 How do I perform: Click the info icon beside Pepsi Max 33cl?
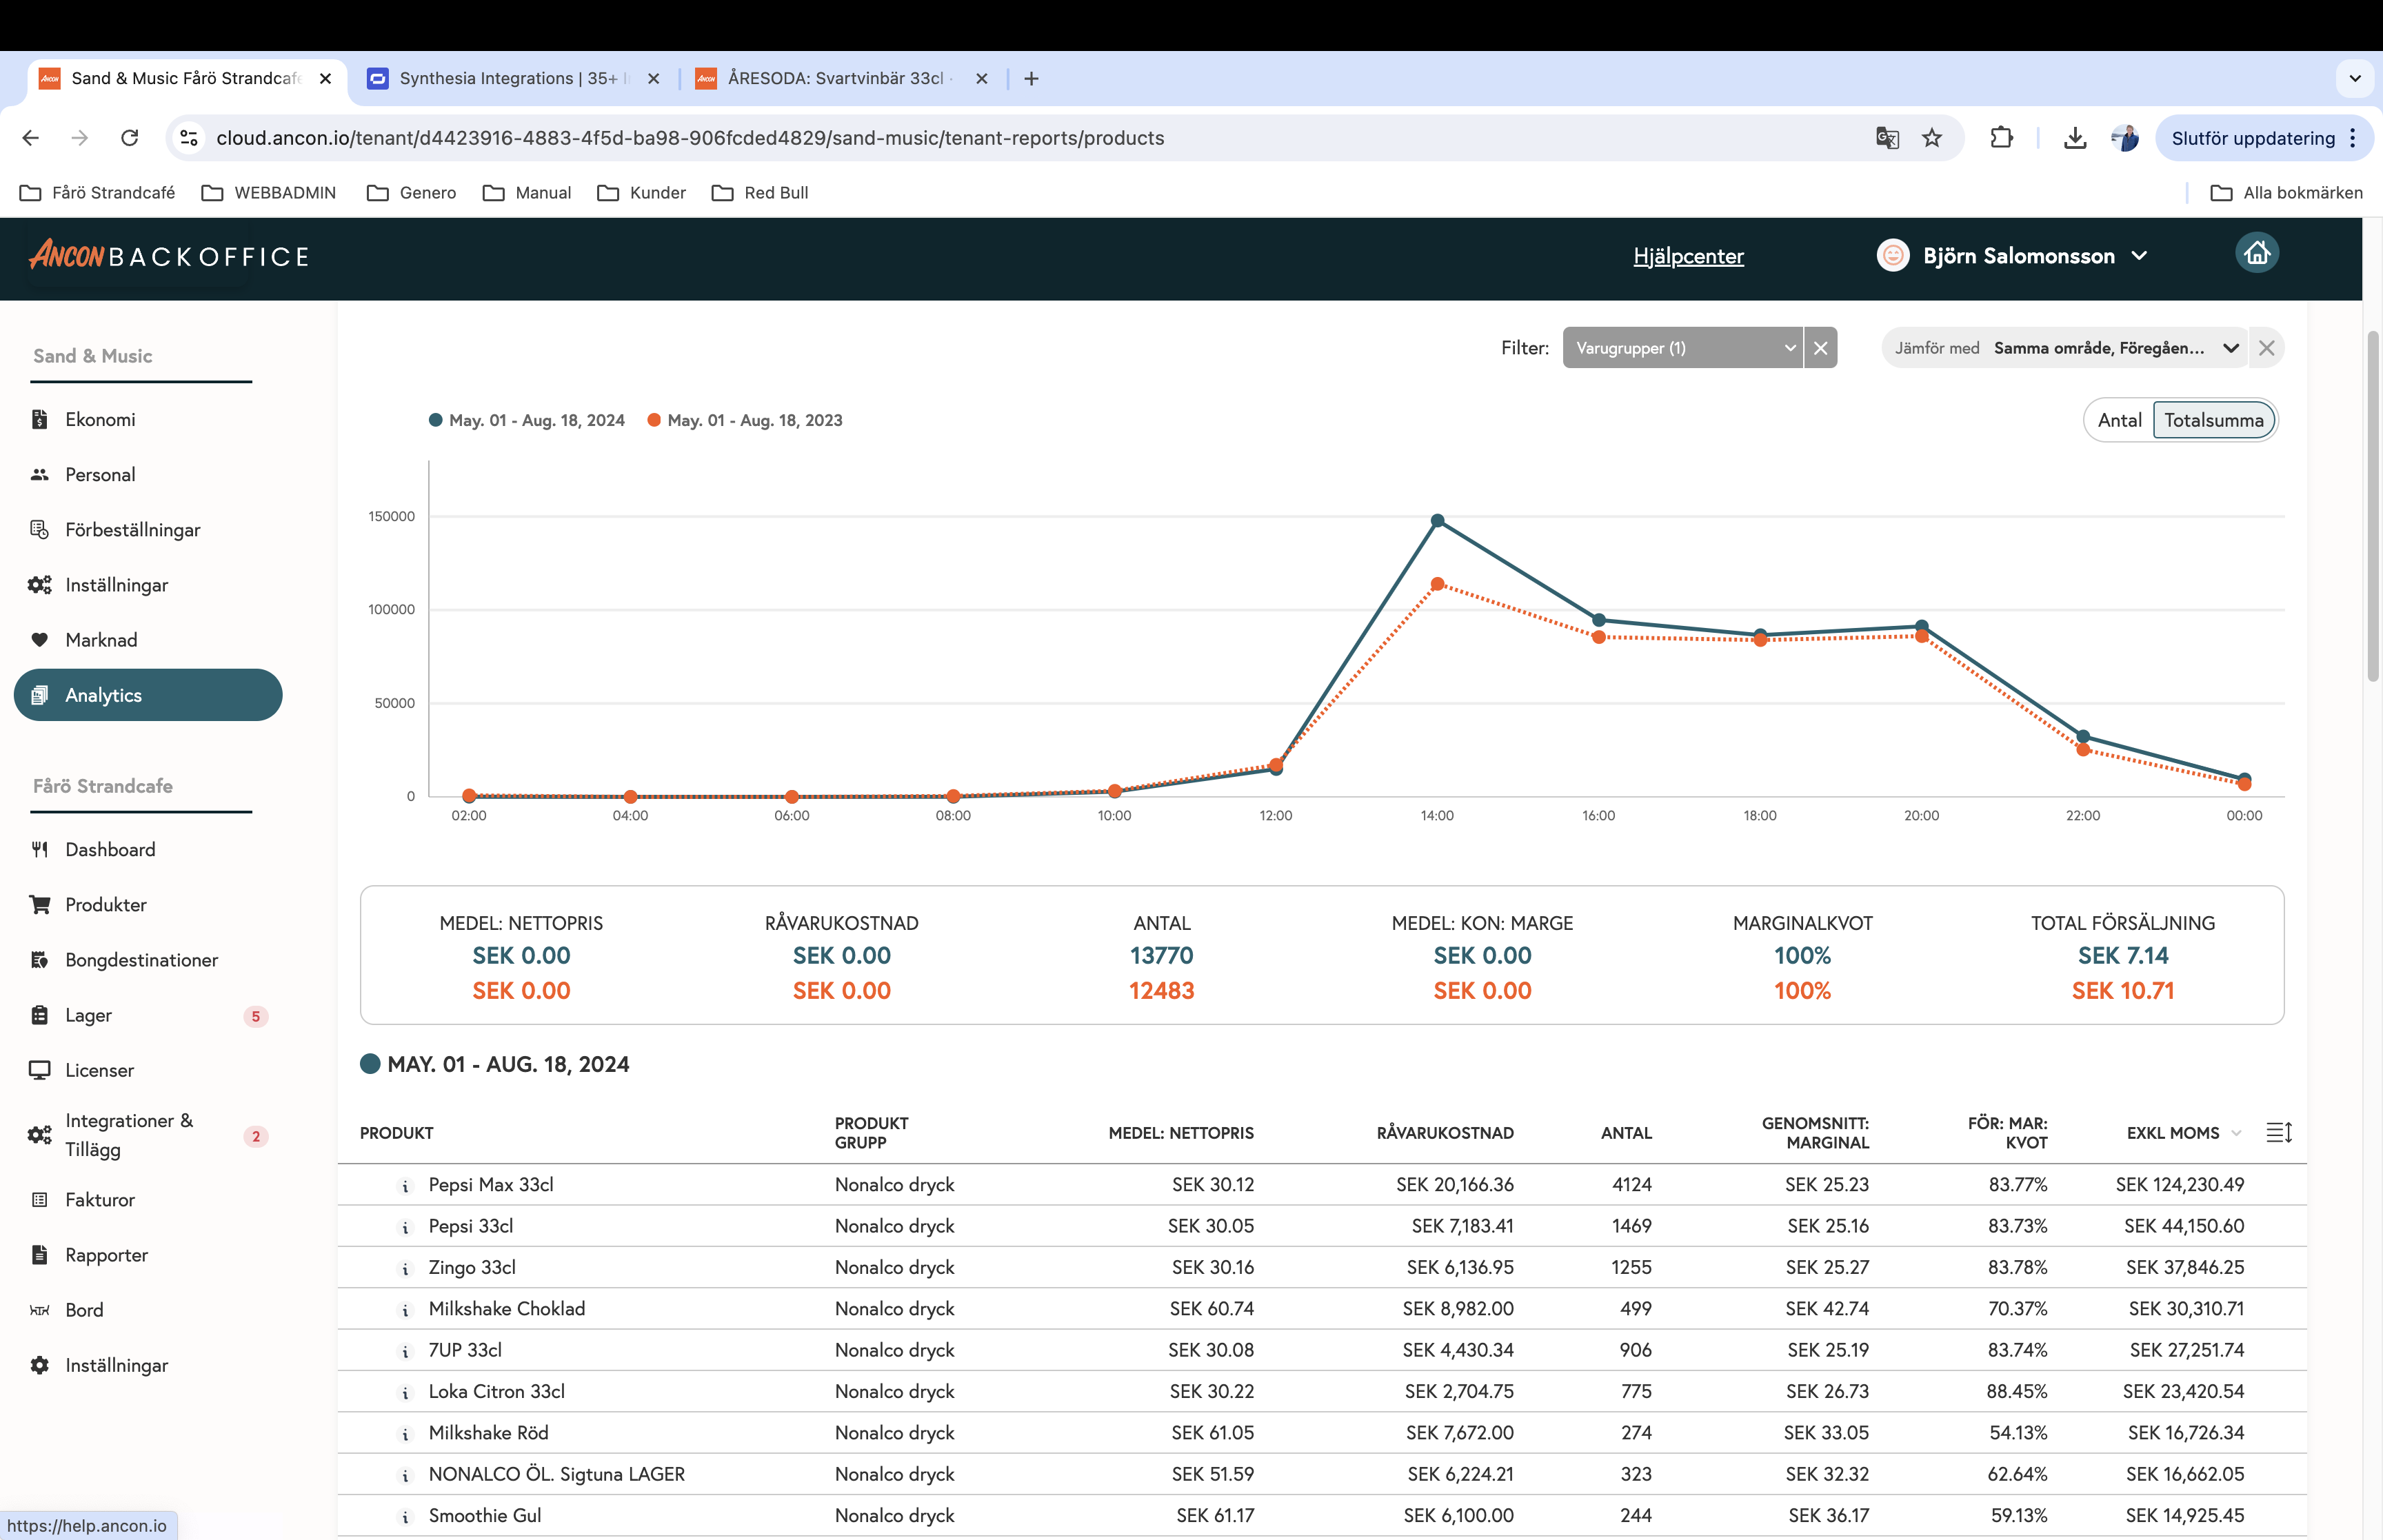(405, 1186)
